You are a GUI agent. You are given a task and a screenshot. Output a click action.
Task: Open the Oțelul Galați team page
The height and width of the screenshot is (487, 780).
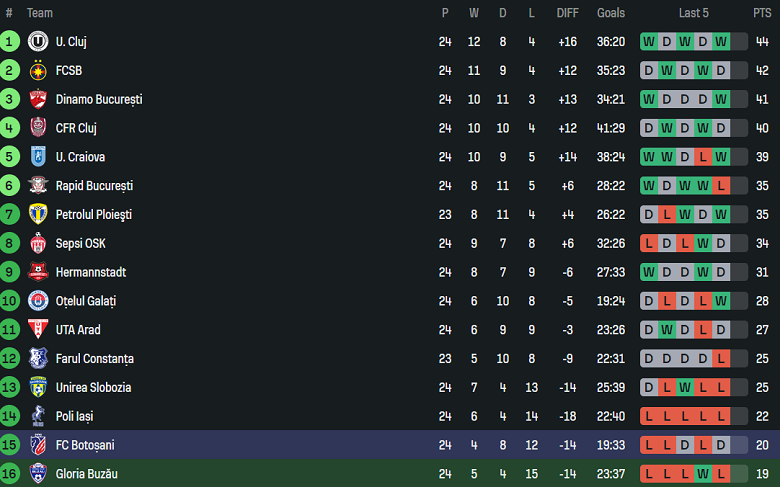[x=86, y=301]
